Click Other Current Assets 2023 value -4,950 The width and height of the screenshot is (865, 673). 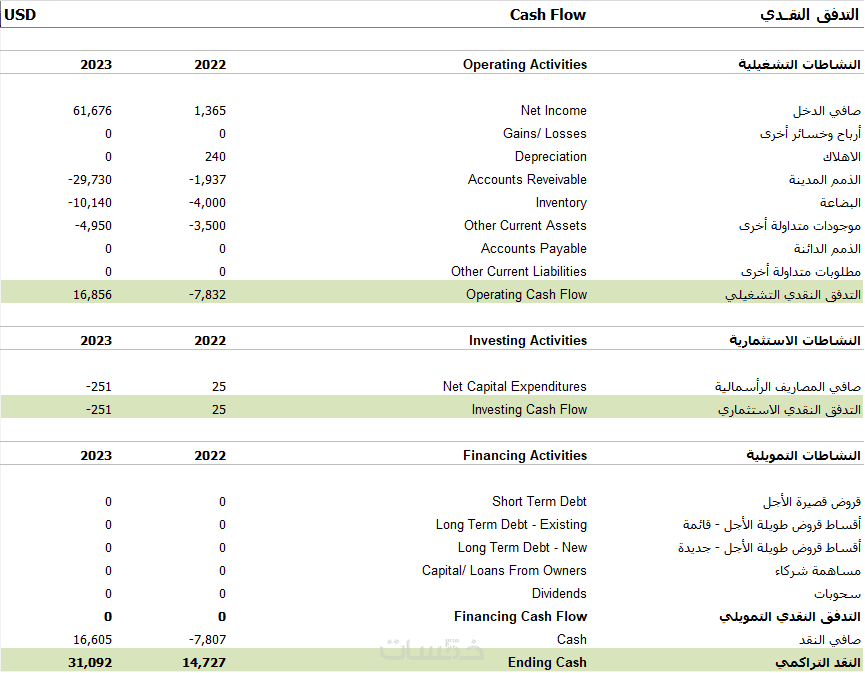coord(93,226)
